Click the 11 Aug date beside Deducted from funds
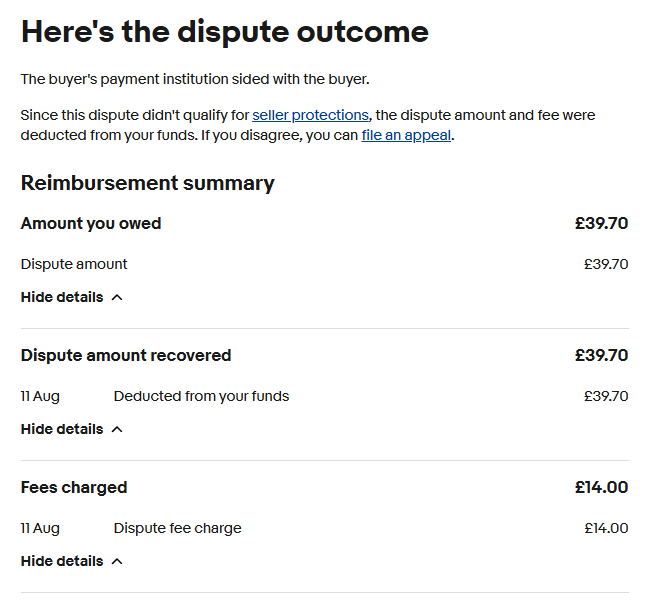Screen dimensions: 653x607 (40, 396)
